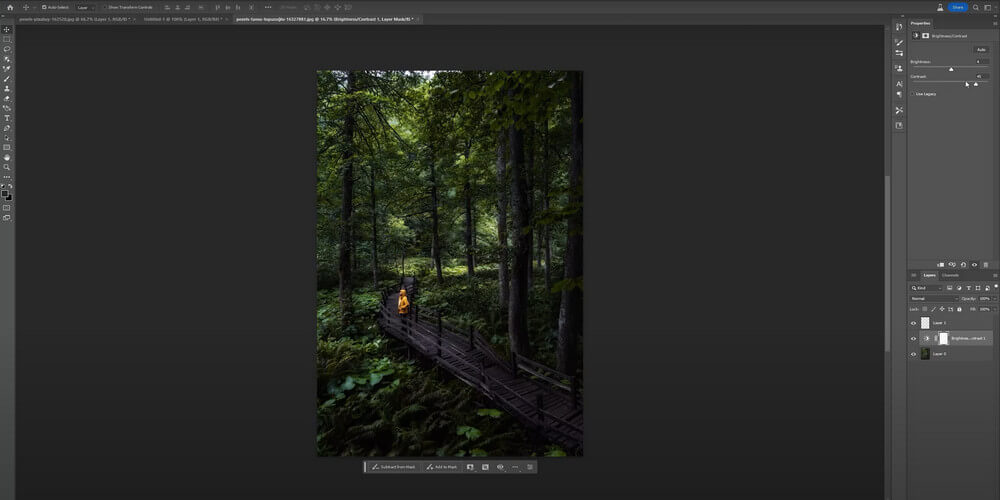This screenshot has width=1000, height=500.
Task: Select the Lasso tool
Action: coord(6,48)
